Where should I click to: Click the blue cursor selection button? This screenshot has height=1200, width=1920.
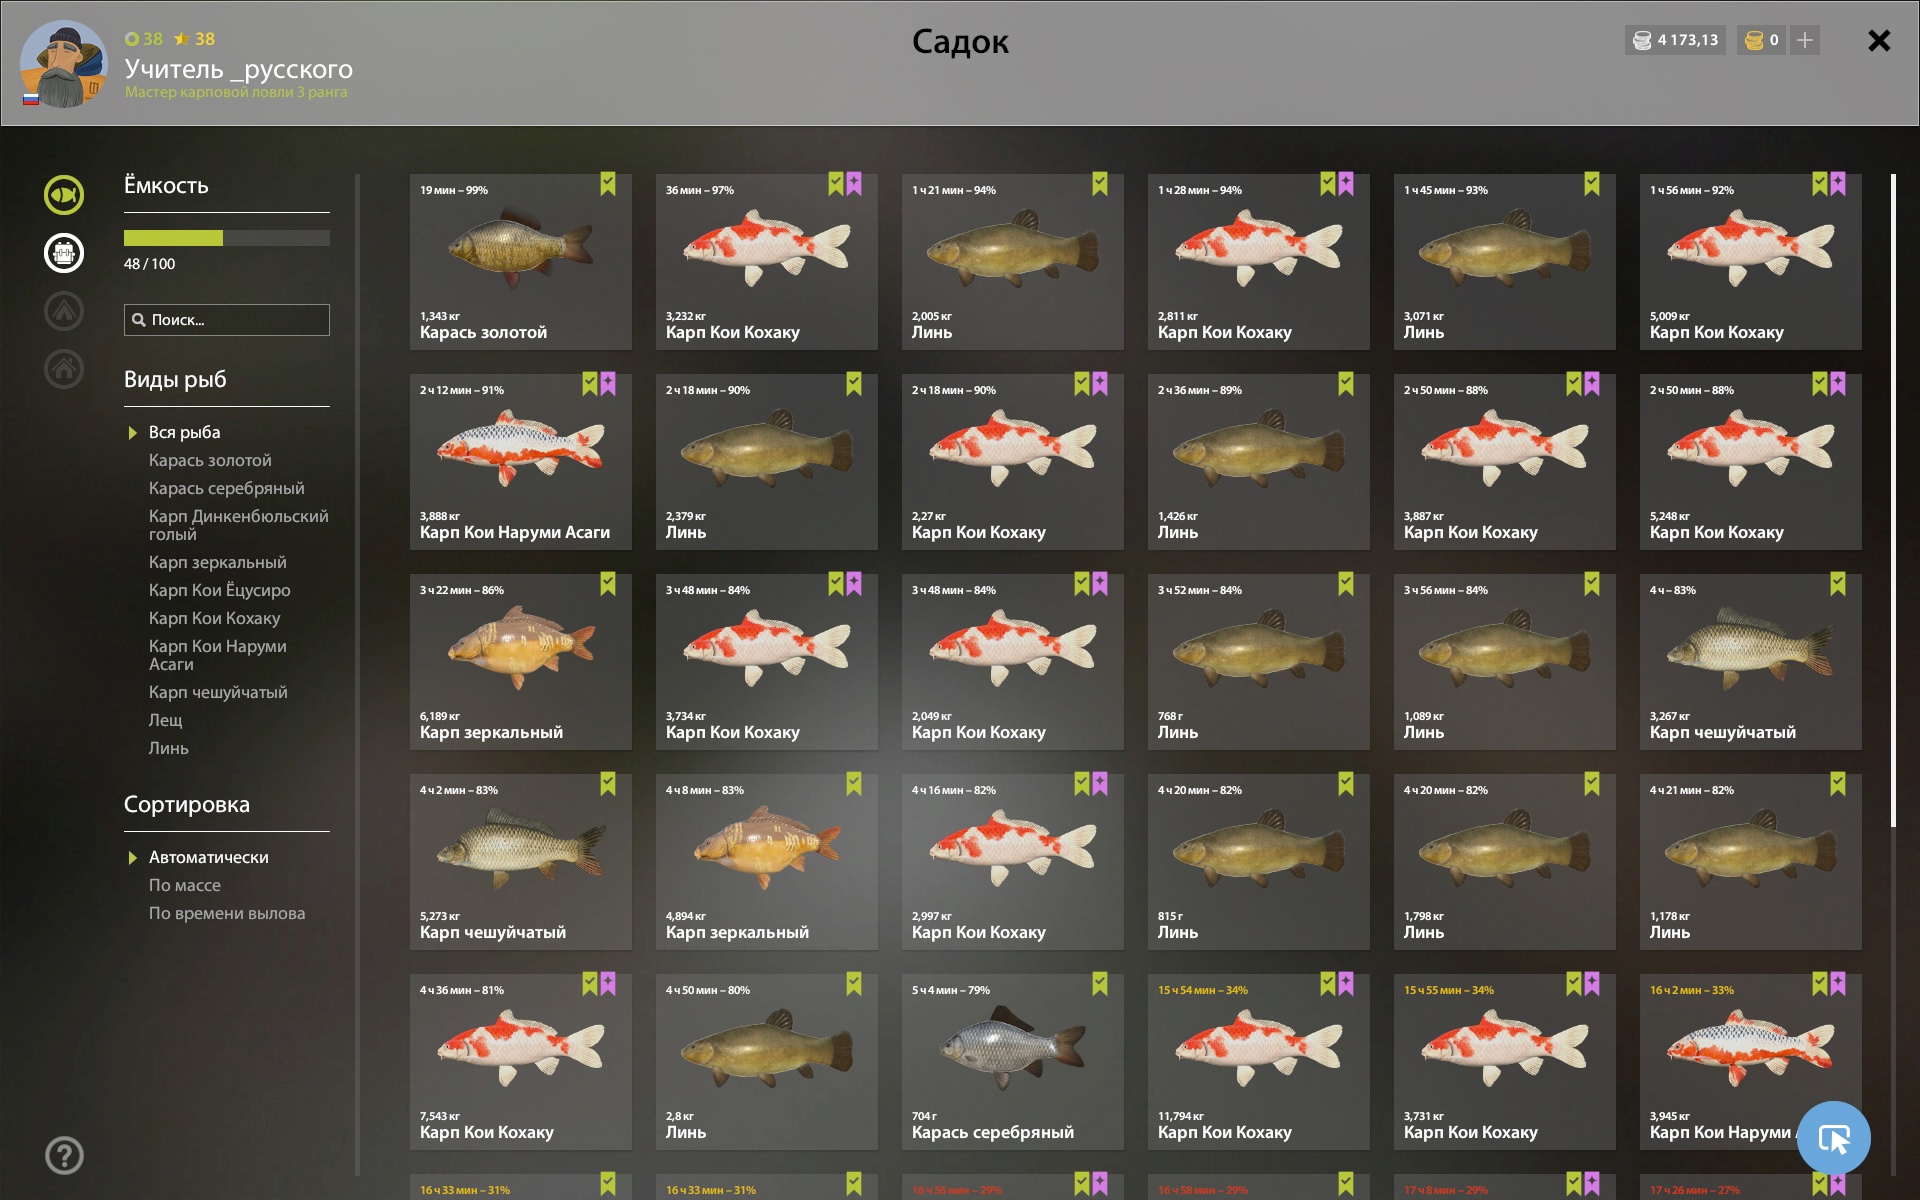(x=1834, y=1138)
